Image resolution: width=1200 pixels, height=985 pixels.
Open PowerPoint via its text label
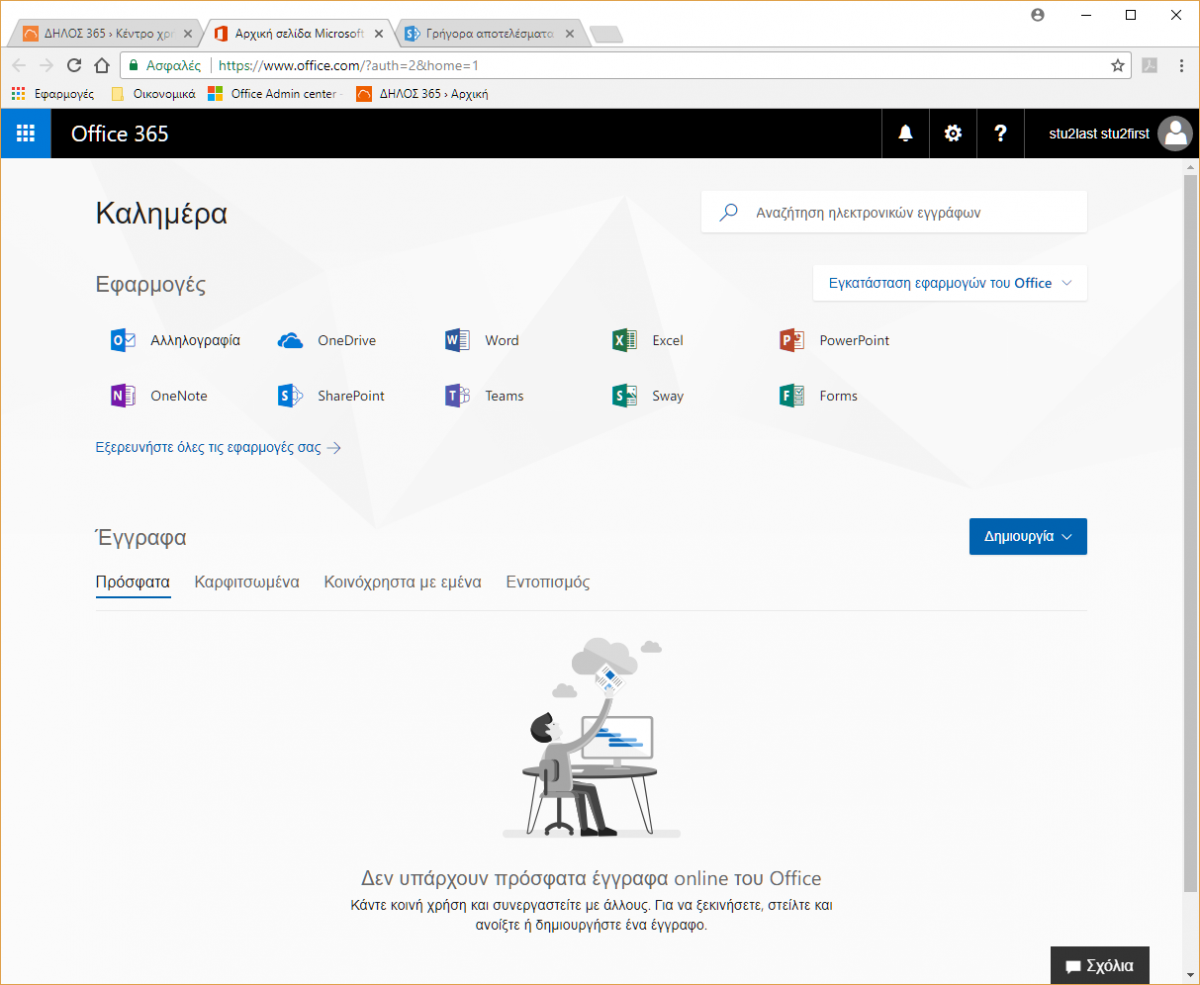point(854,340)
